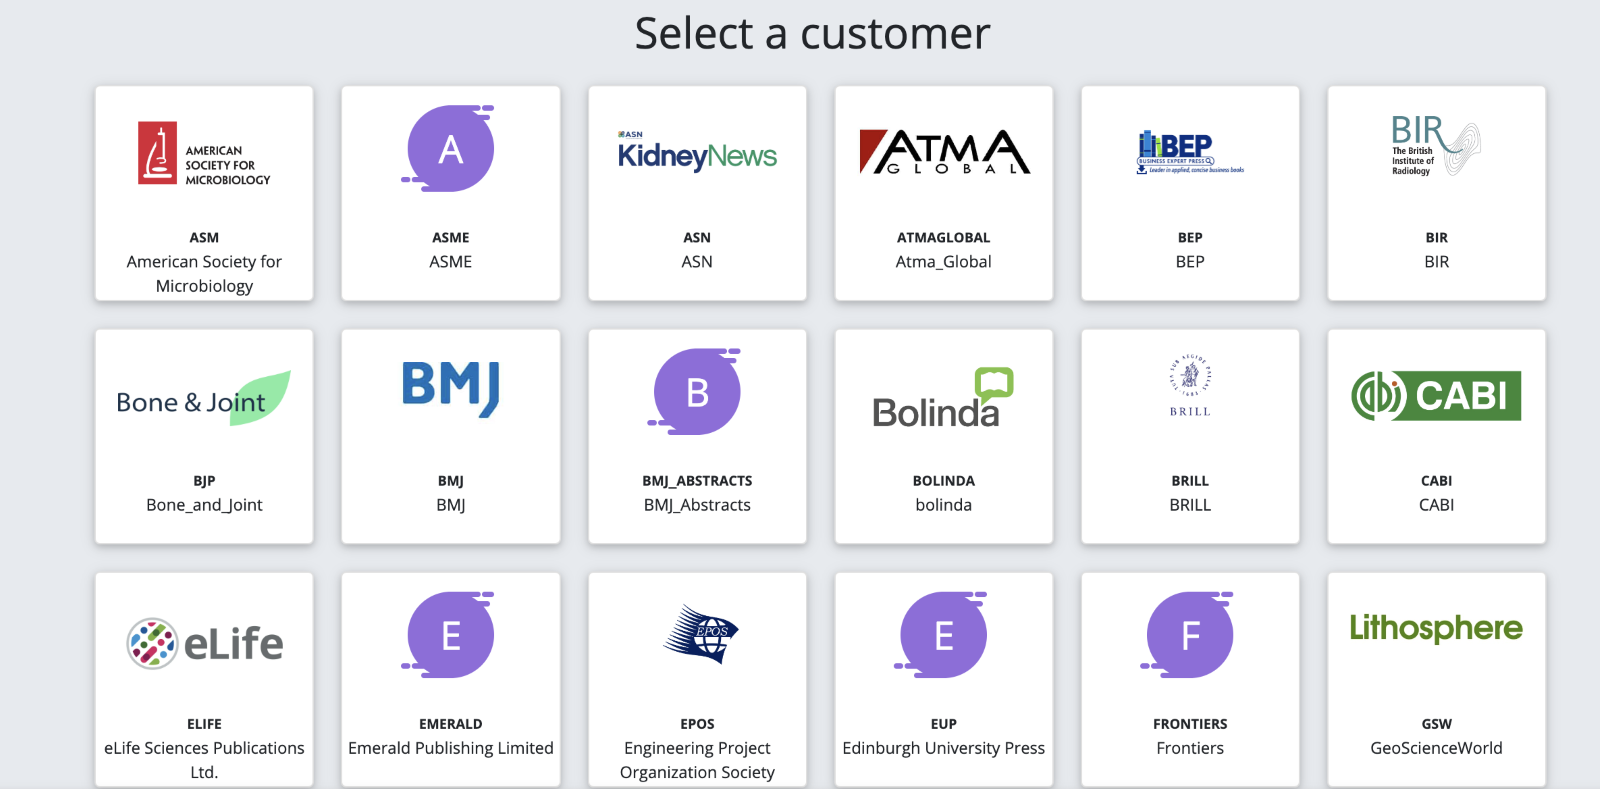1600x789 pixels.
Task: Click the purple E icon for Emerald
Action: pos(450,635)
